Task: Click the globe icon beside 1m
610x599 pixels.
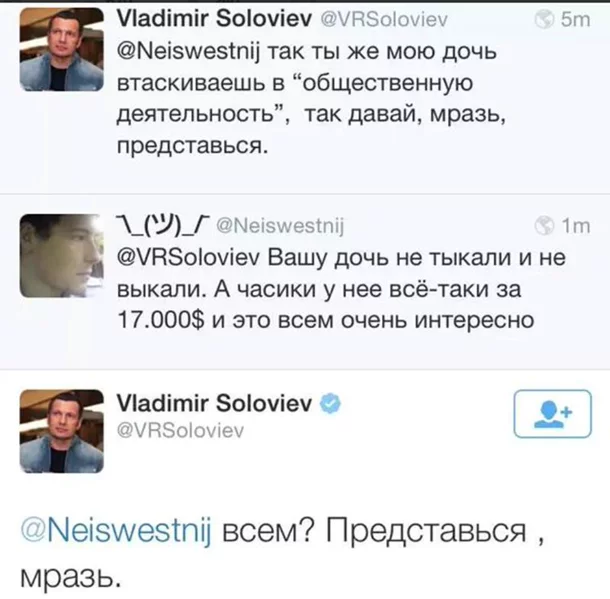Action: coord(545,223)
